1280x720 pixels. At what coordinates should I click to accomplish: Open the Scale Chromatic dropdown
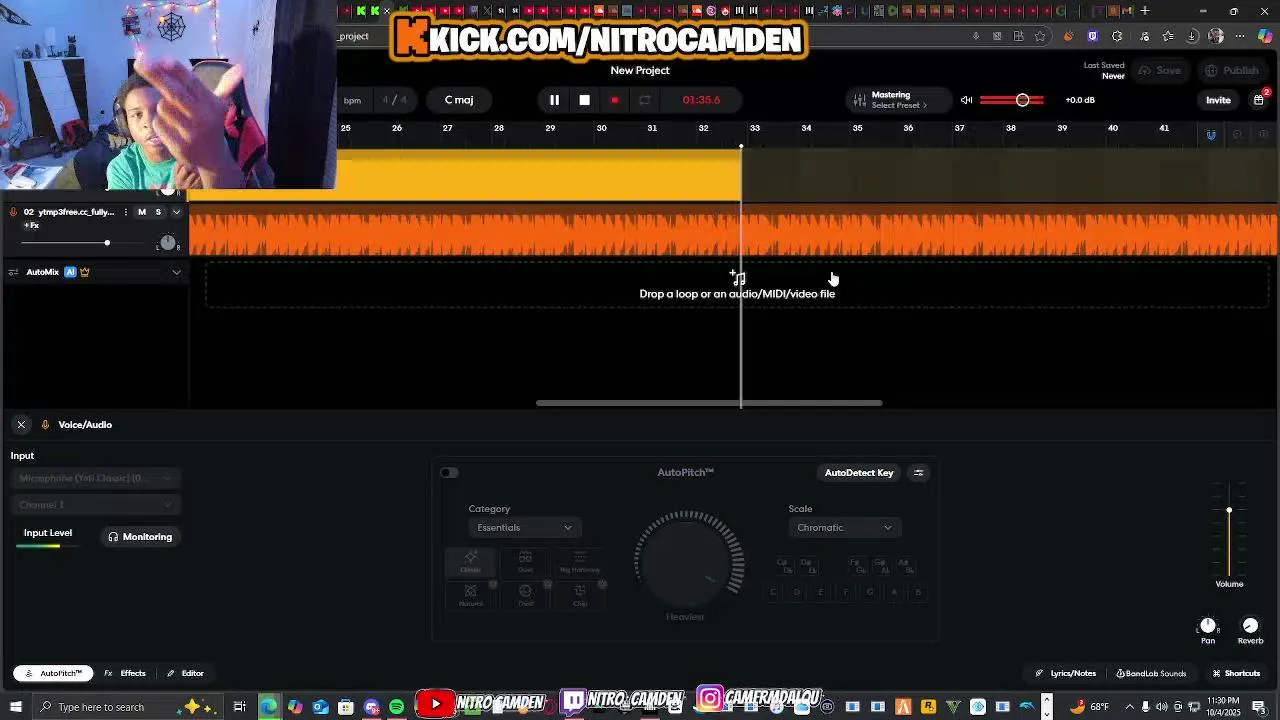click(x=843, y=528)
